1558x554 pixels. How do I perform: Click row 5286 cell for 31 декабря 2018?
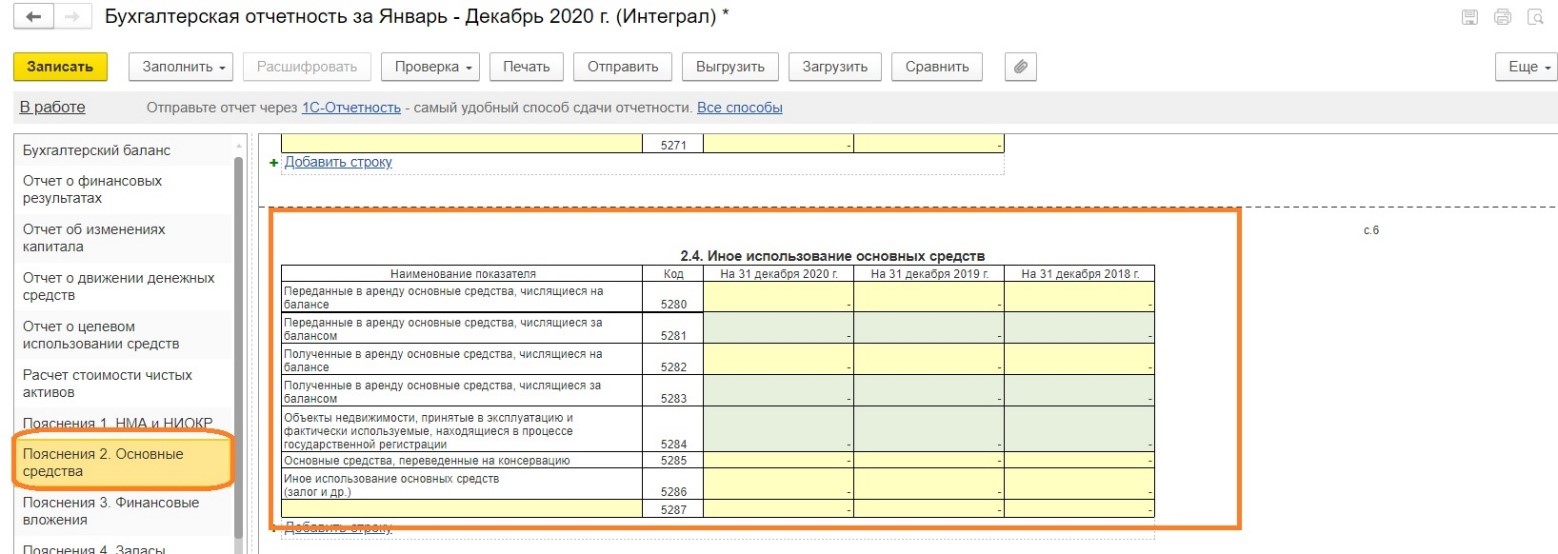click(1079, 485)
